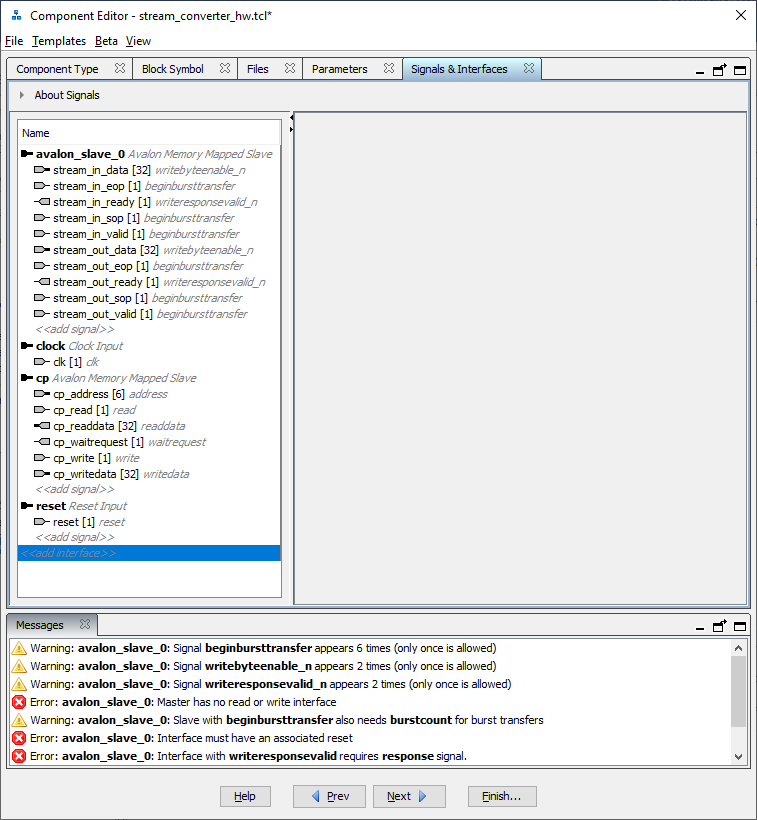The image size is (757, 820).
Task: Minimize the Messages panel
Action: pos(700,626)
